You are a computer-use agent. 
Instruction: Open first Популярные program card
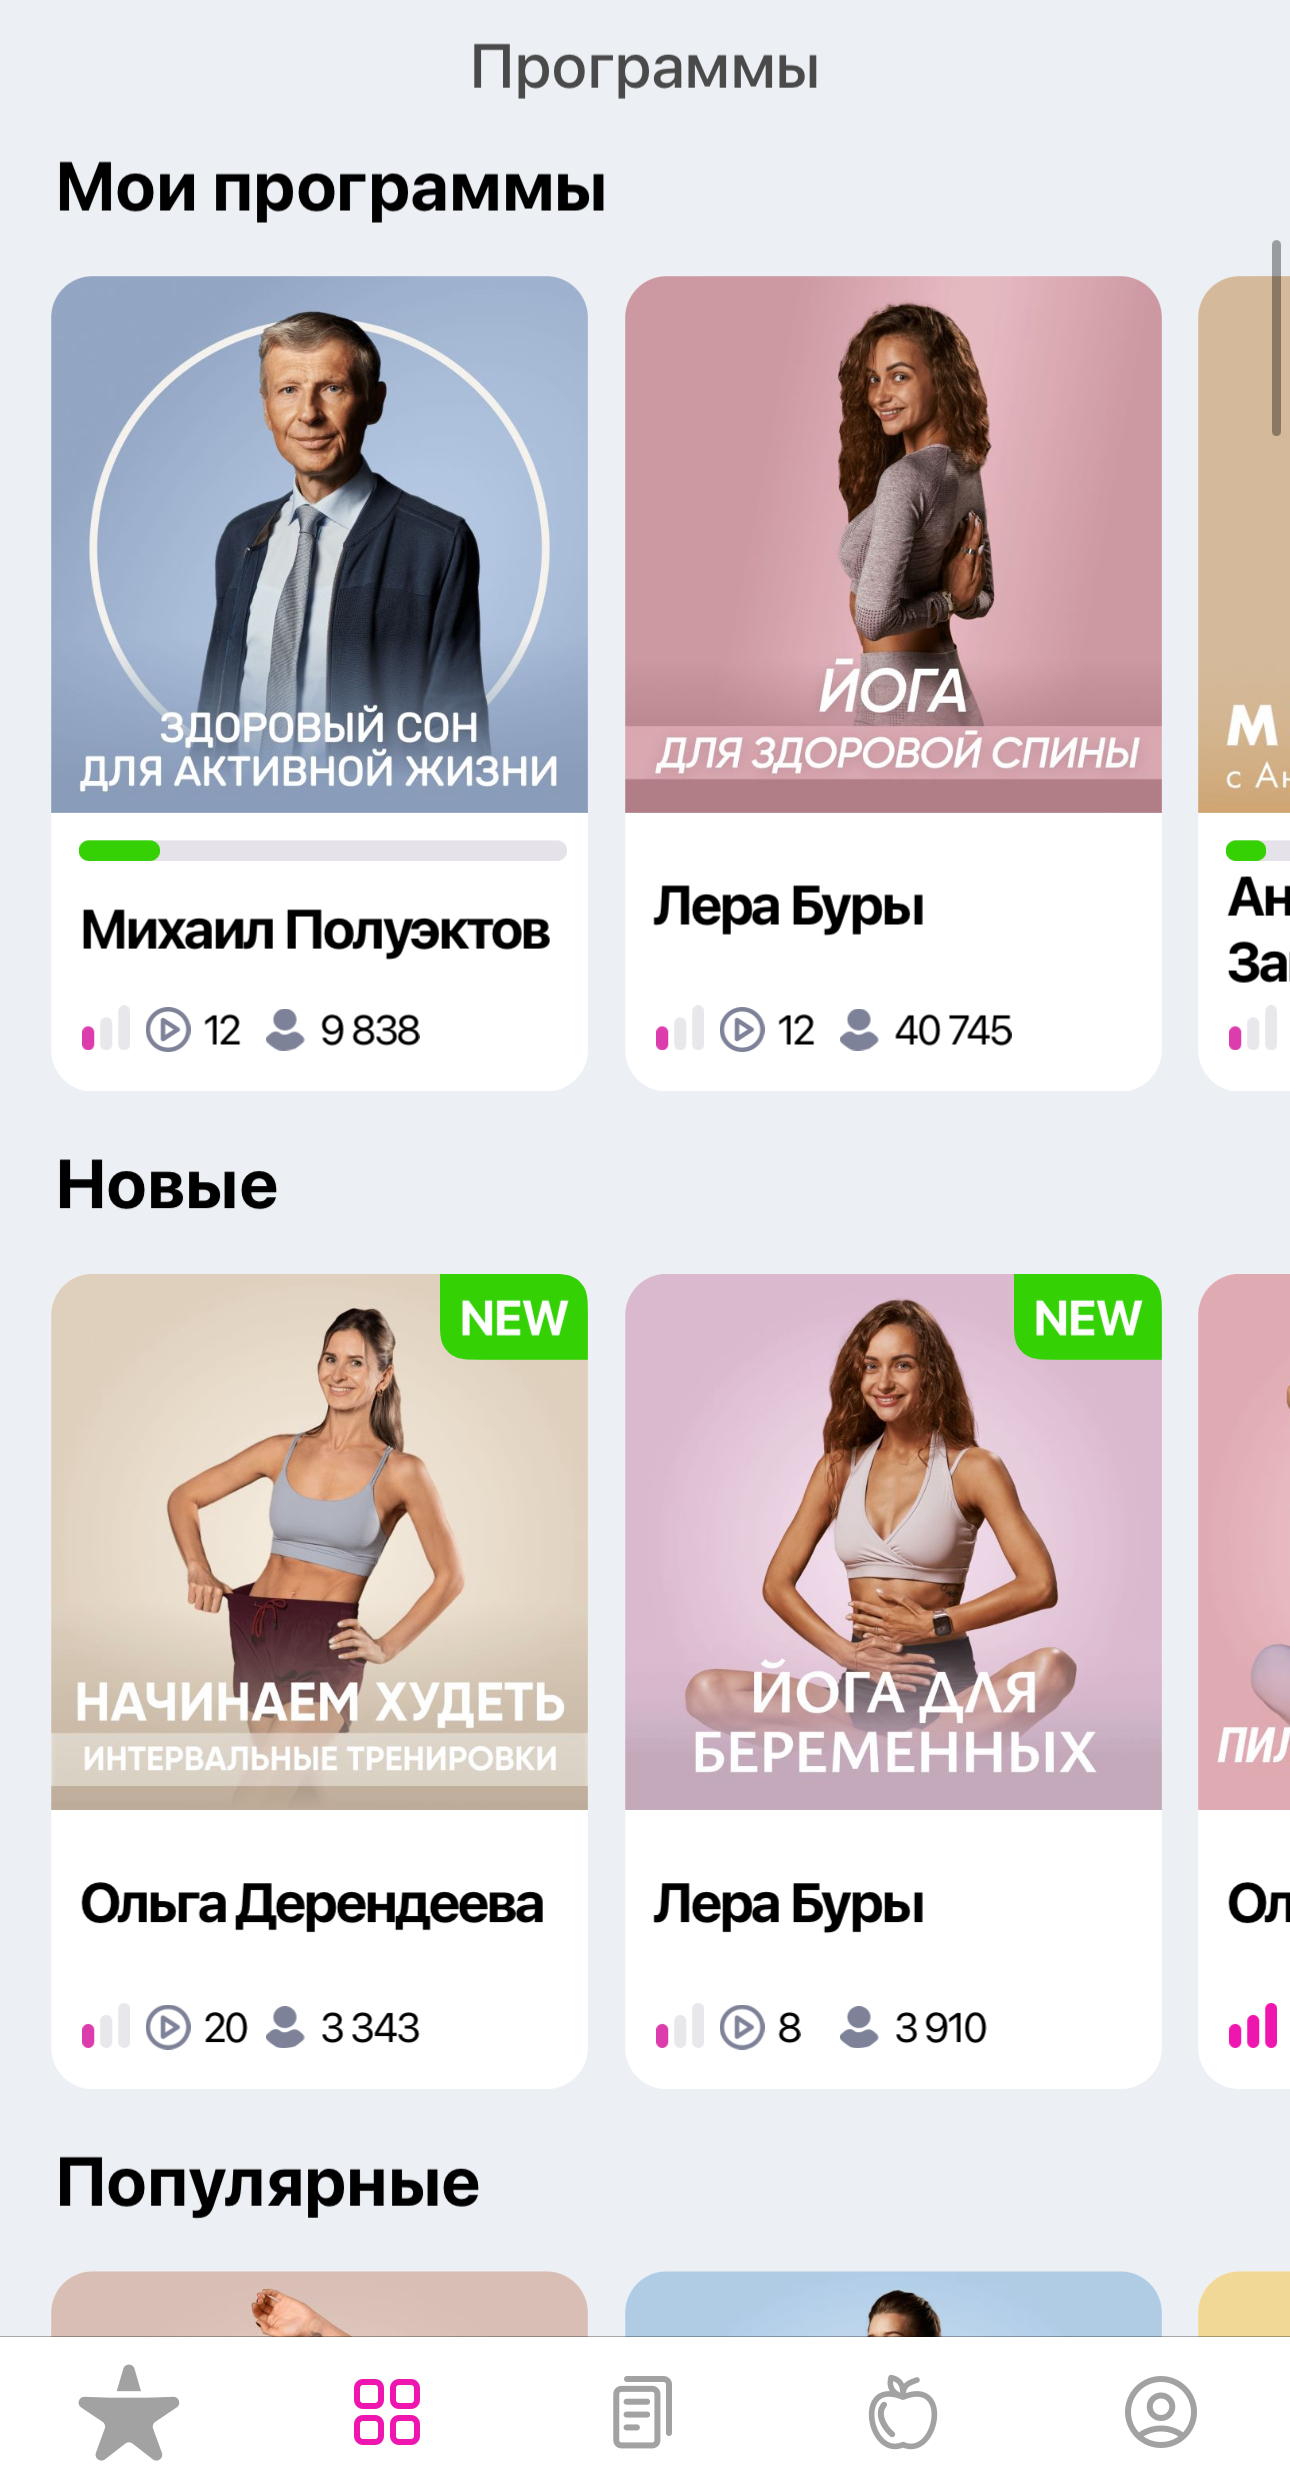pyautogui.click(x=319, y=2304)
